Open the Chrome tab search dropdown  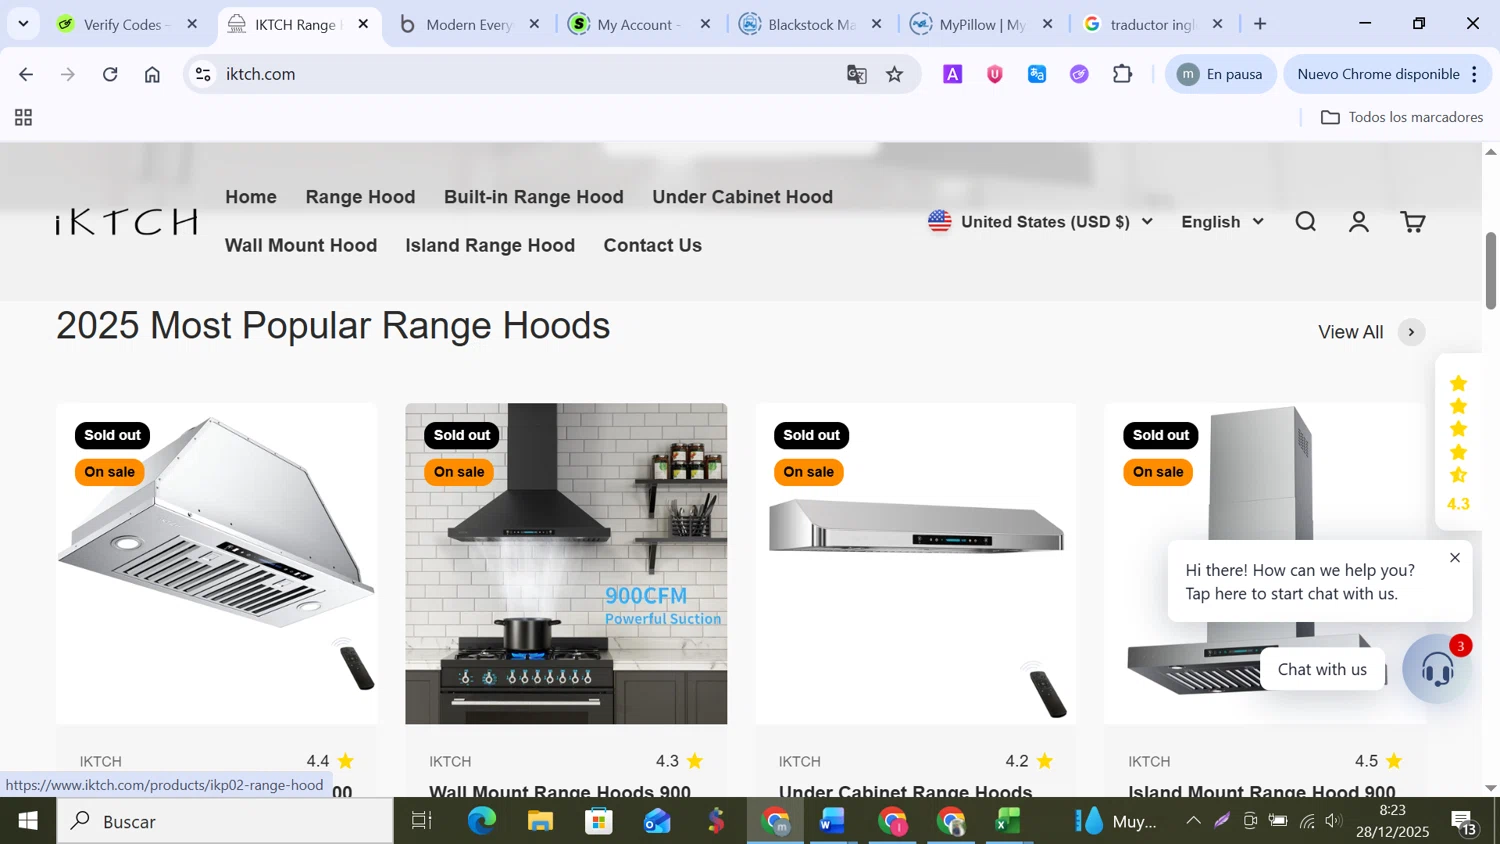23,23
